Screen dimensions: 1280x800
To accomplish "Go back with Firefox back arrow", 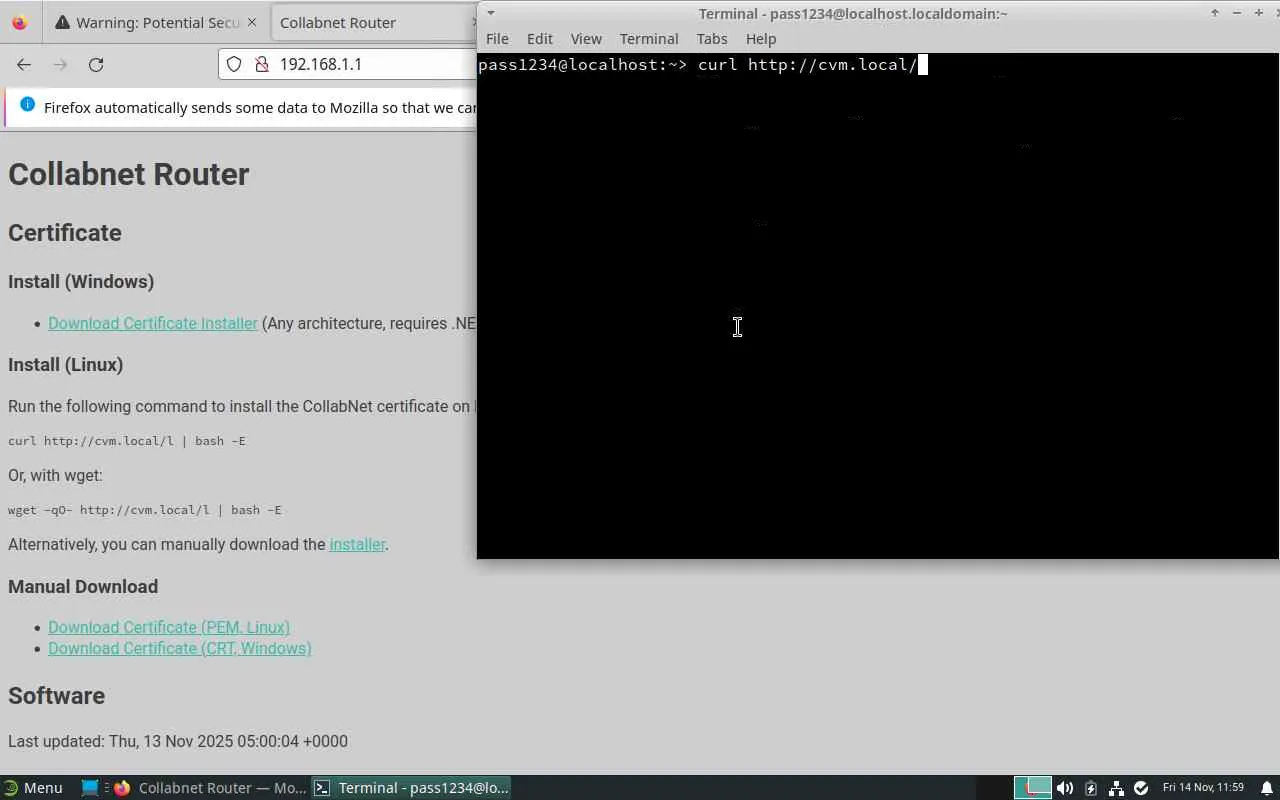I will pyautogui.click(x=24, y=64).
